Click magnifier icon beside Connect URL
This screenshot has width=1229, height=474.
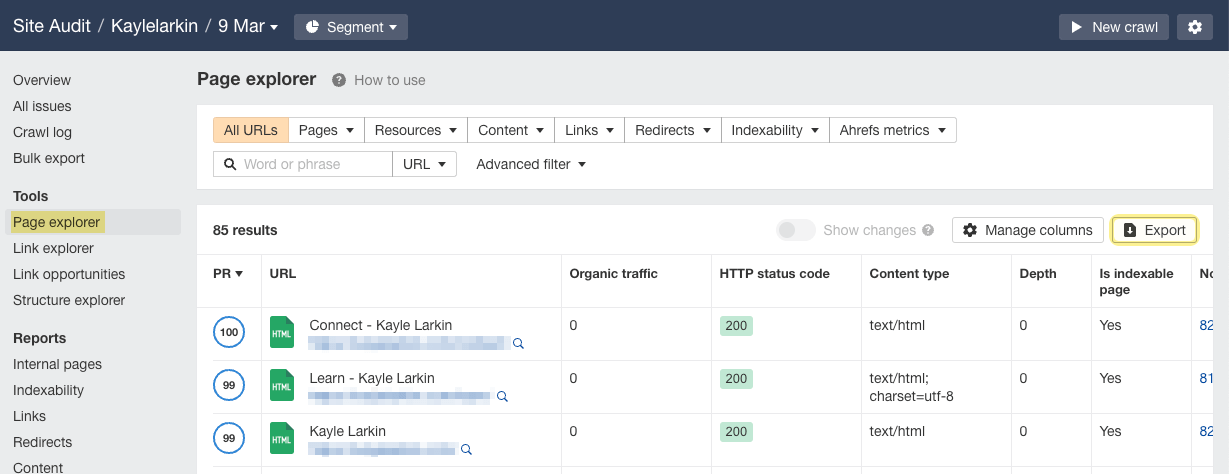[518, 343]
